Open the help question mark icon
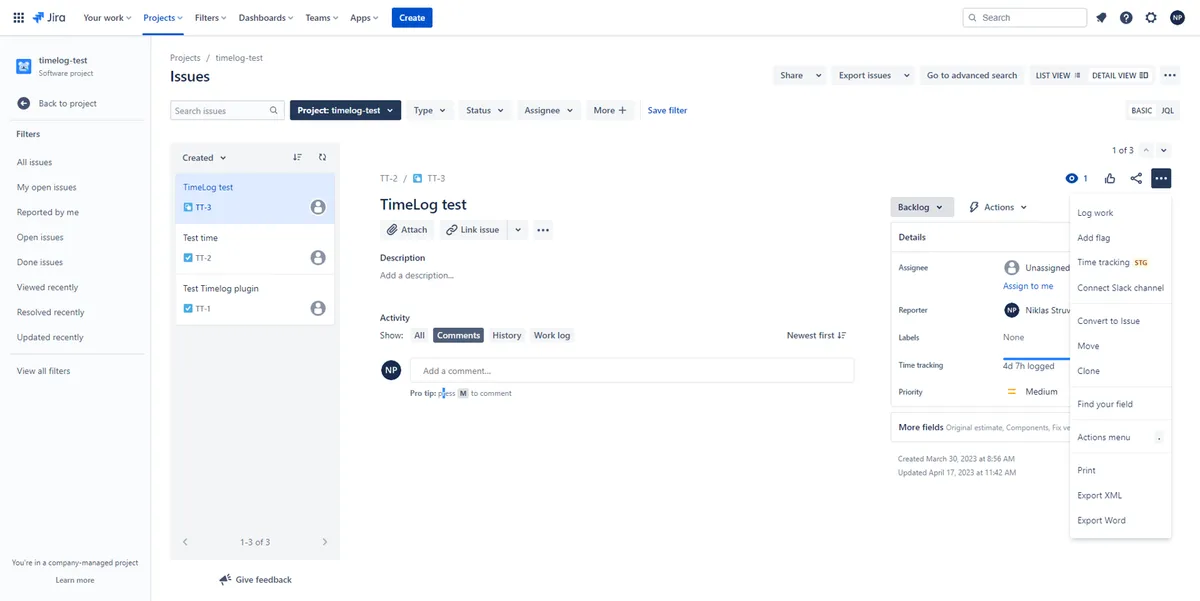Image resolution: width=1200 pixels, height=601 pixels. coord(1126,17)
